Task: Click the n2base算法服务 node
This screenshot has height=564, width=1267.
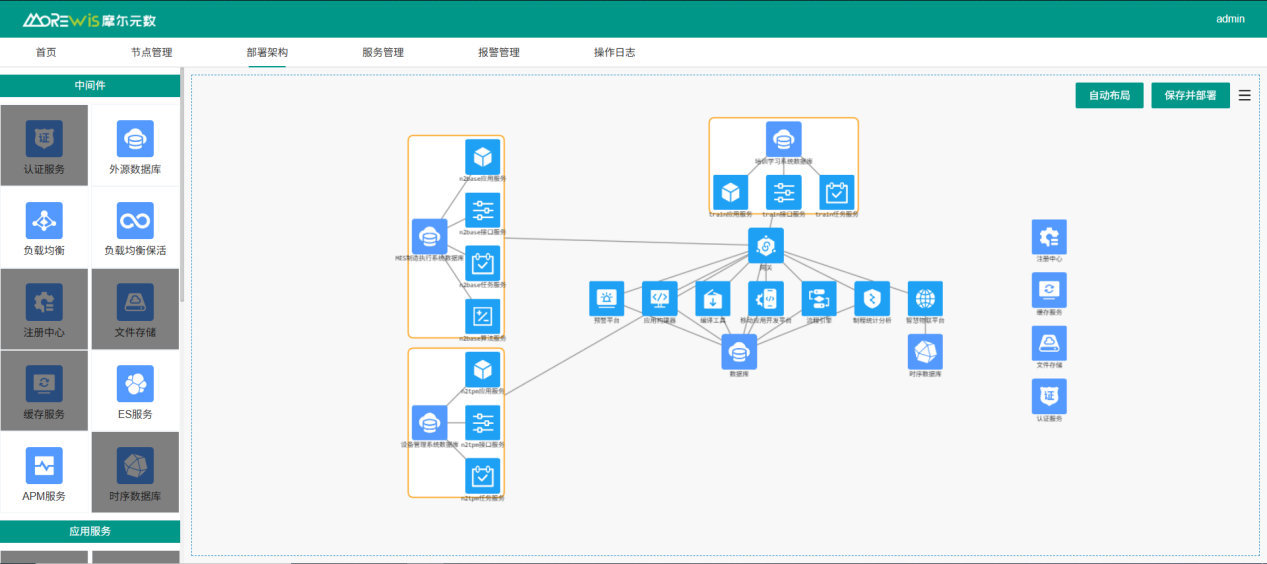Action: click(x=483, y=316)
